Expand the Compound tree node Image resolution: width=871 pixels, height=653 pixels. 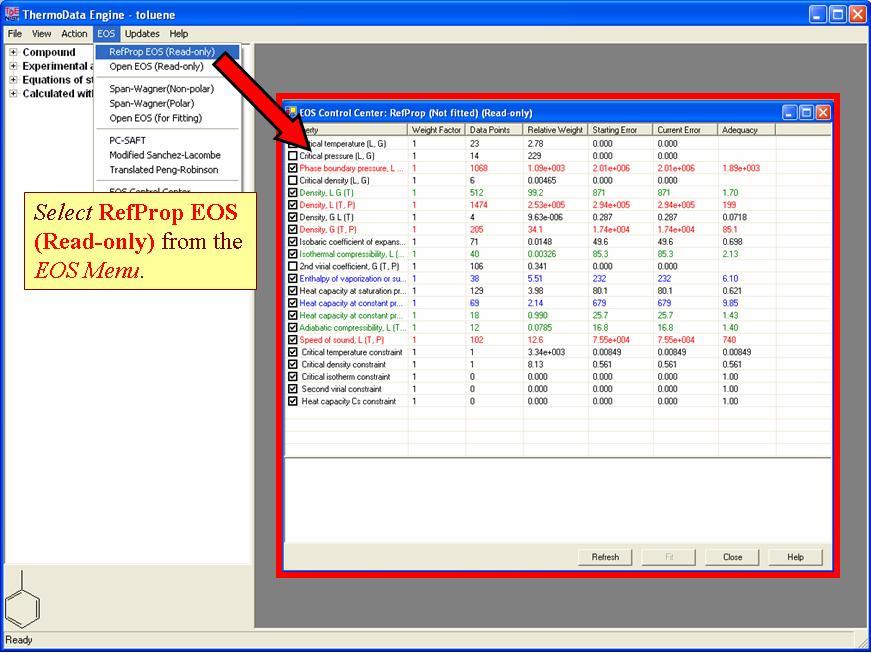(x=13, y=52)
